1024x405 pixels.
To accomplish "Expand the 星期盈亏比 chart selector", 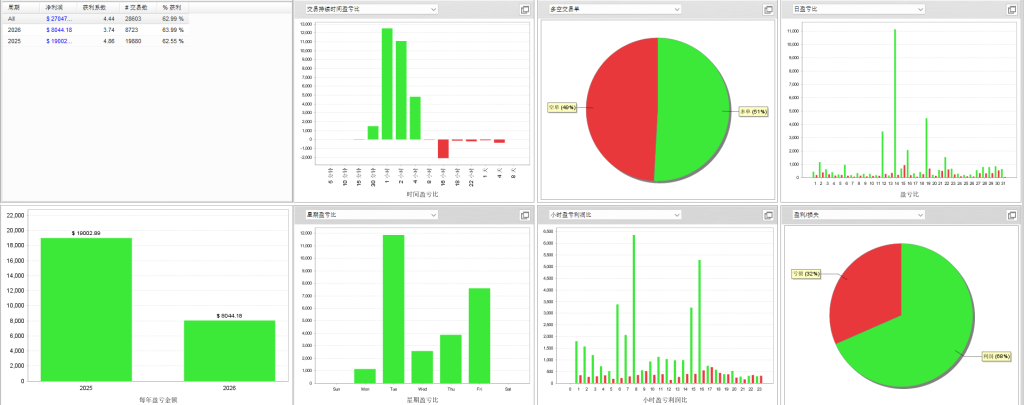I will coord(433,215).
